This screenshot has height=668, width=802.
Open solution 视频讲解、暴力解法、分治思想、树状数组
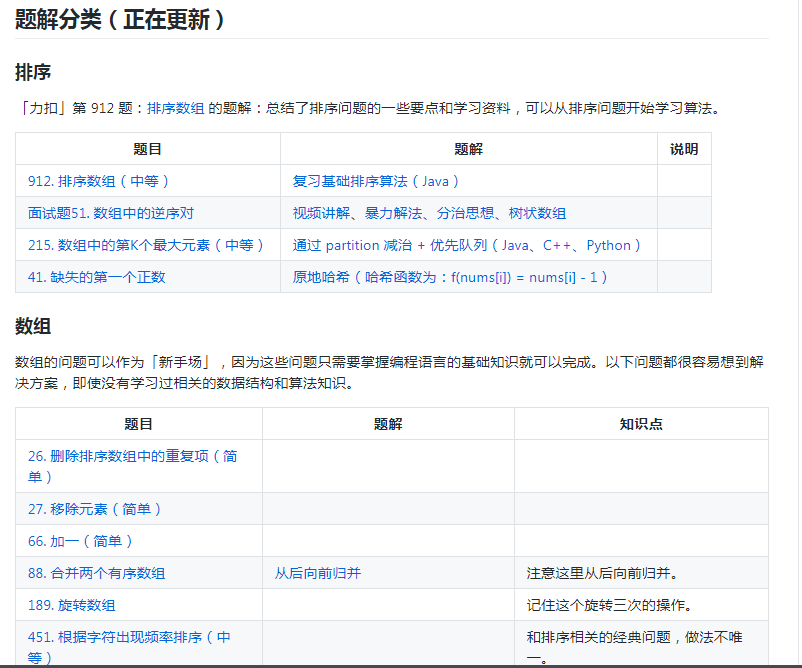point(429,213)
